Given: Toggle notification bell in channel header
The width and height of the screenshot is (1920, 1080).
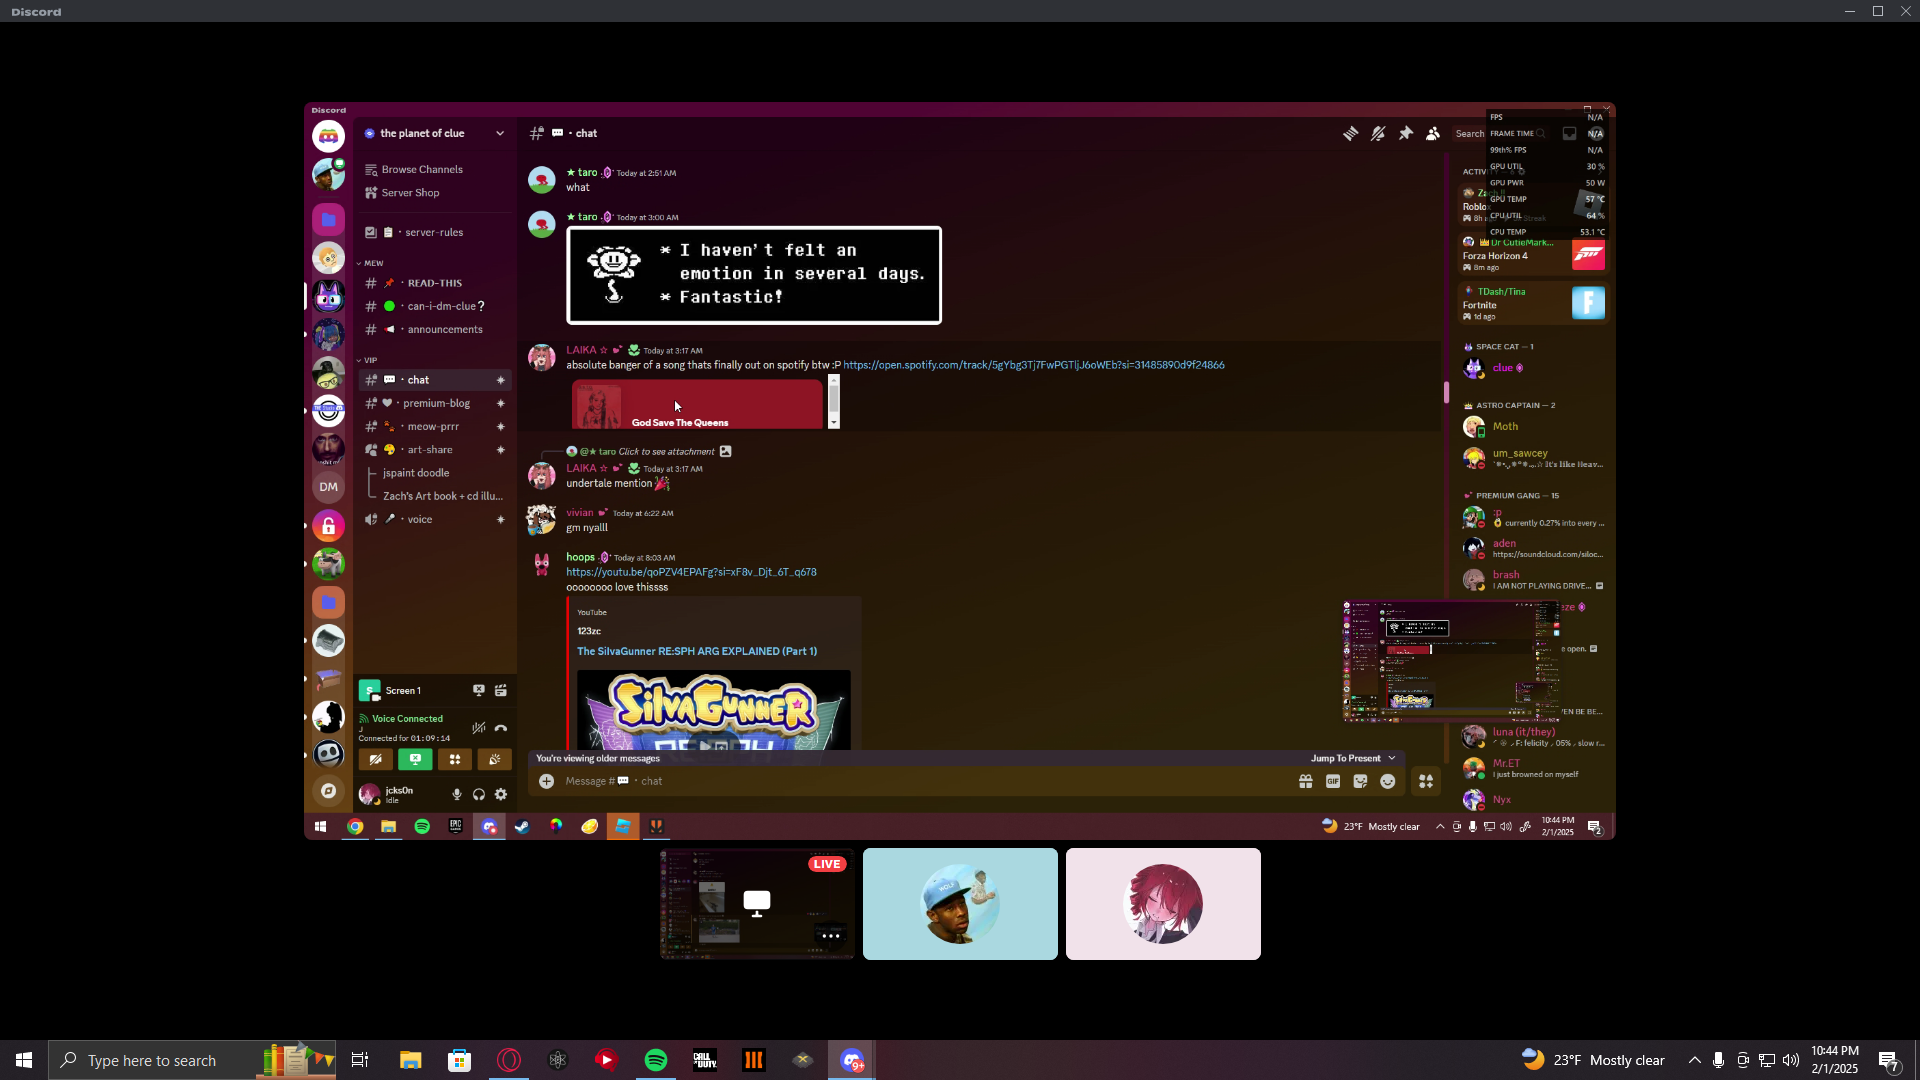Looking at the screenshot, I should (1378, 133).
